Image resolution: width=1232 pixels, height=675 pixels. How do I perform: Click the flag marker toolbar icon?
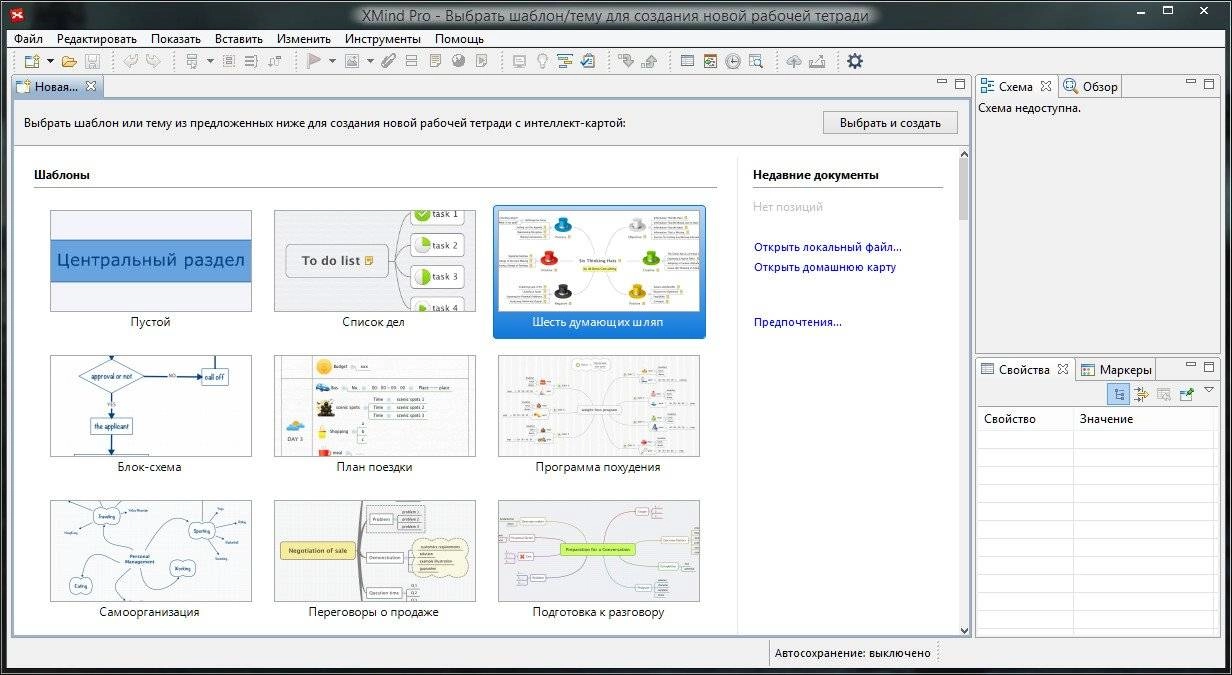point(314,61)
